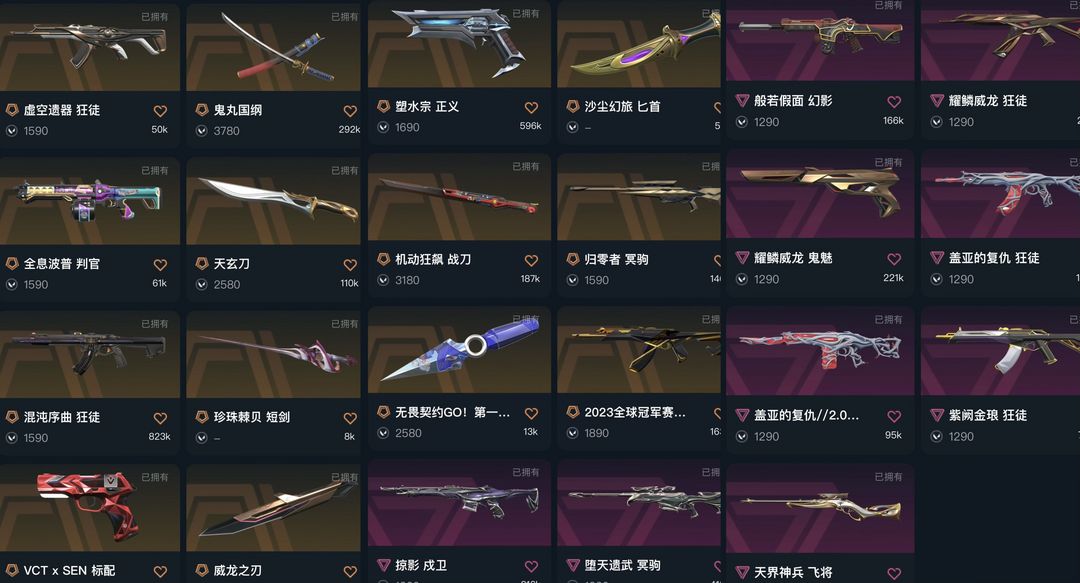Click the tier badge icon next to 珍珠棘贝 短剑
The height and width of the screenshot is (583, 1080).
[202, 416]
